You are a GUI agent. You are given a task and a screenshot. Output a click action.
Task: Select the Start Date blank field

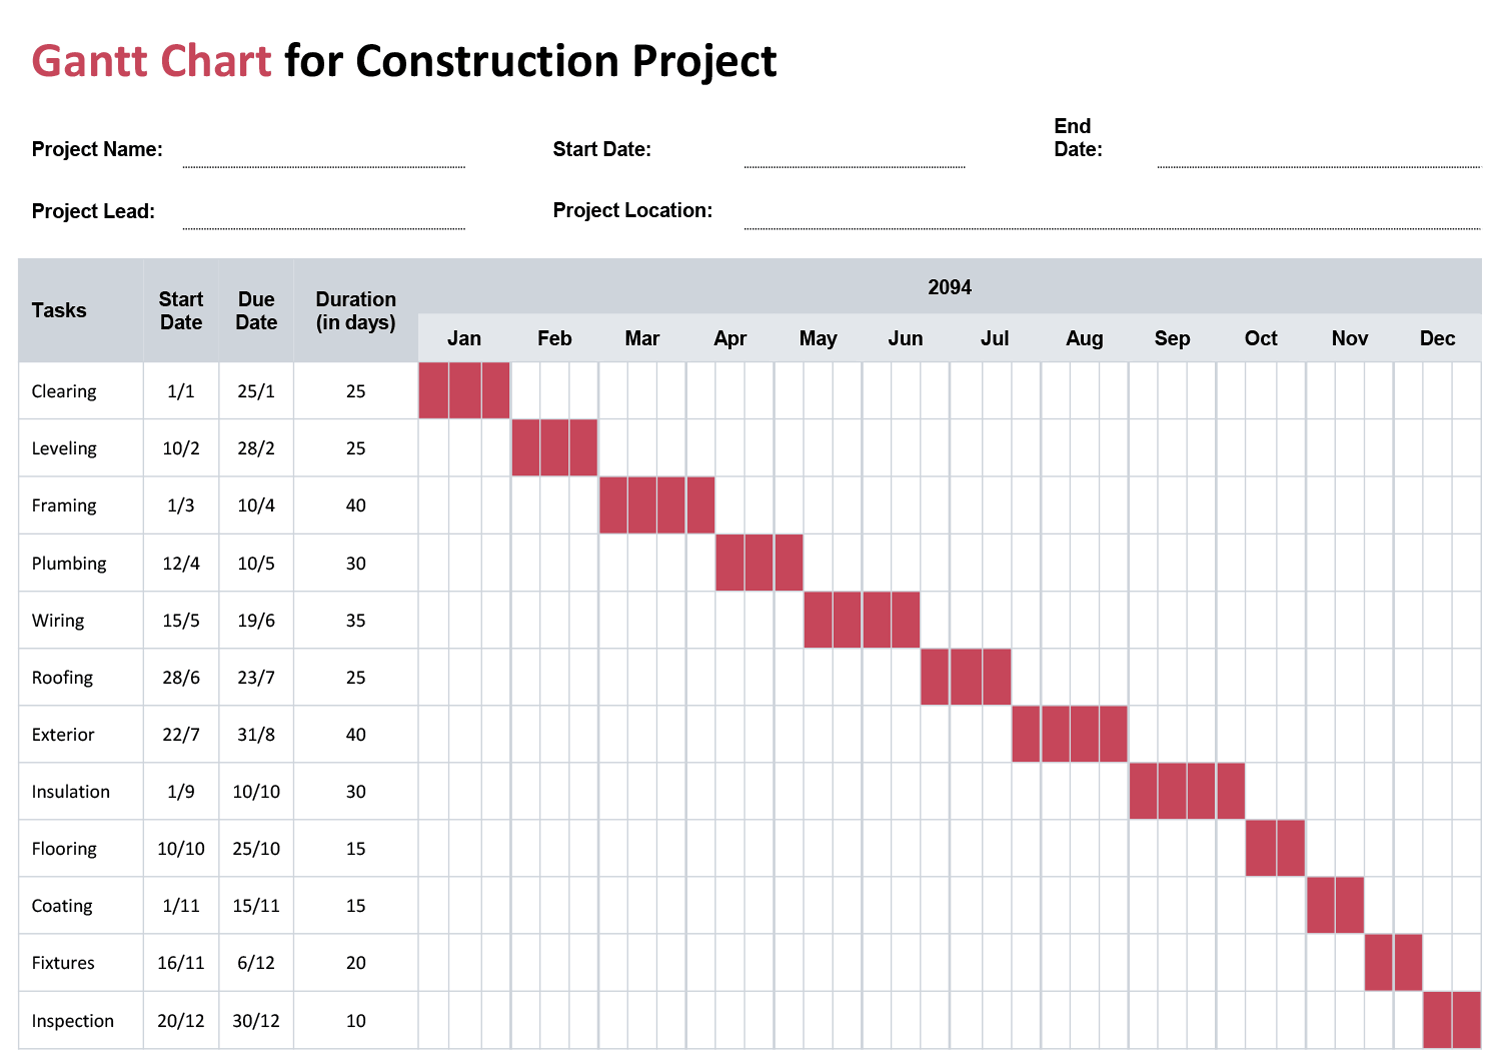(854, 155)
